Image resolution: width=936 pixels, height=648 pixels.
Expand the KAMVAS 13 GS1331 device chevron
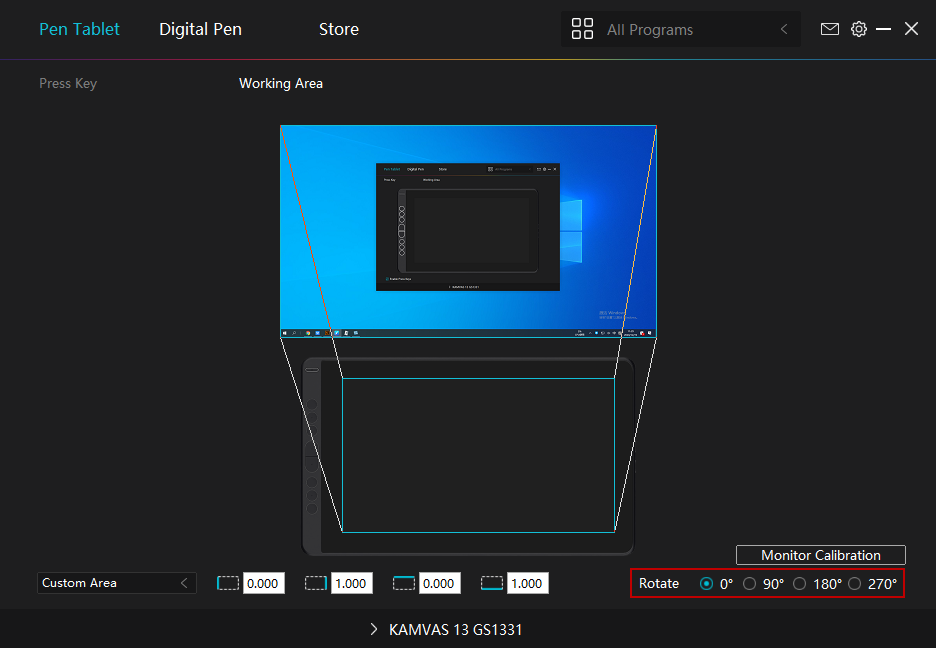tap(374, 629)
